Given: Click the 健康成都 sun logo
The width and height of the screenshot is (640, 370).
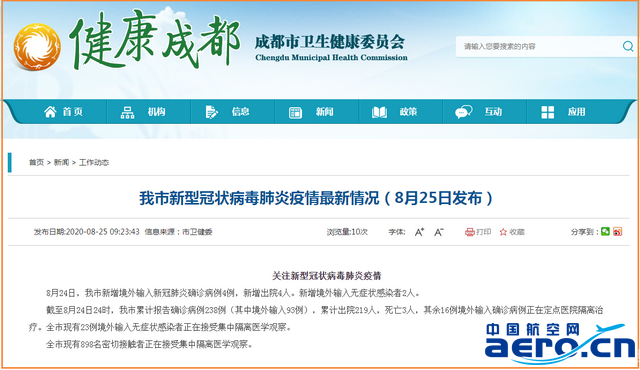Looking at the screenshot, I should point(37,47).
